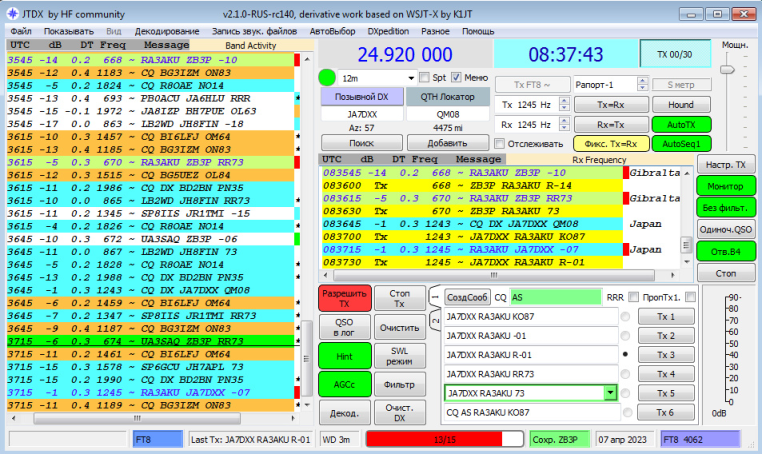The width and height of the screenshot is (762, 454).
Task: Click the Разрешить TX button
Action: [x=345, y=298]
